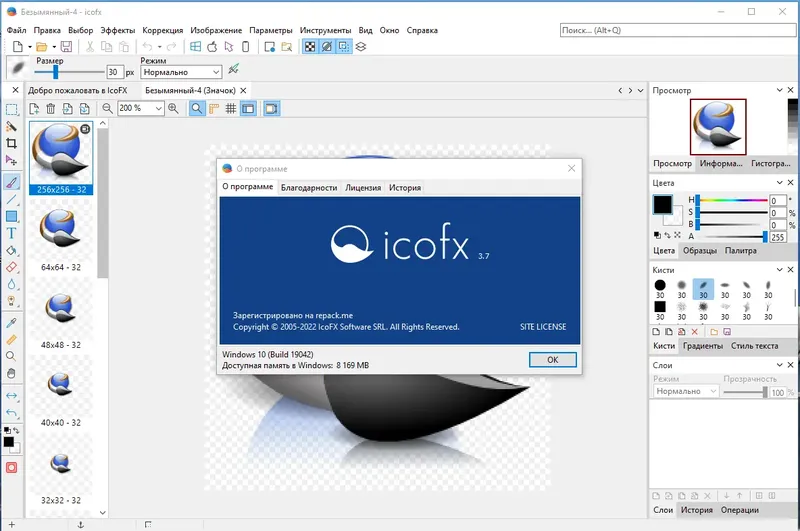Open the Эффекты menu

click(118, 31)
